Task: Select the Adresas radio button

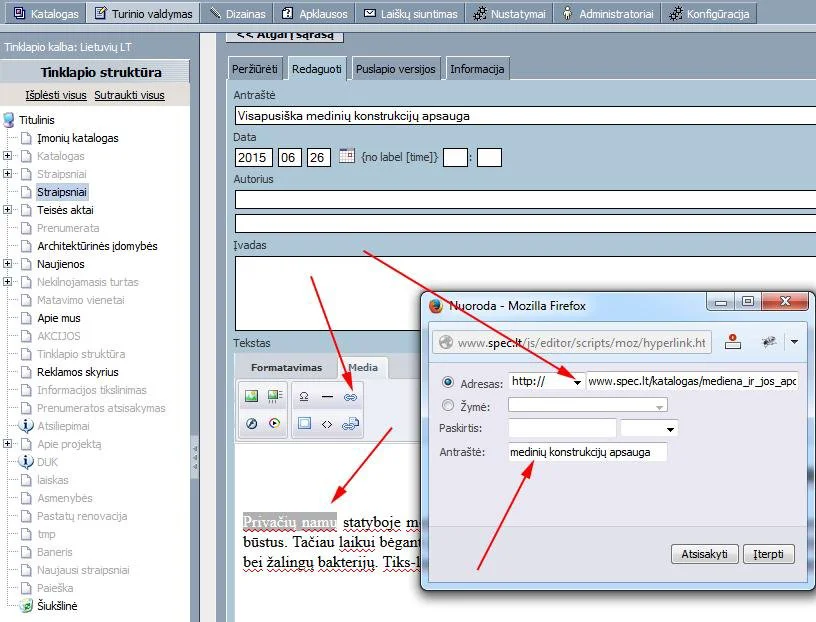Action: pyautogui.click(x=448, y=382)
